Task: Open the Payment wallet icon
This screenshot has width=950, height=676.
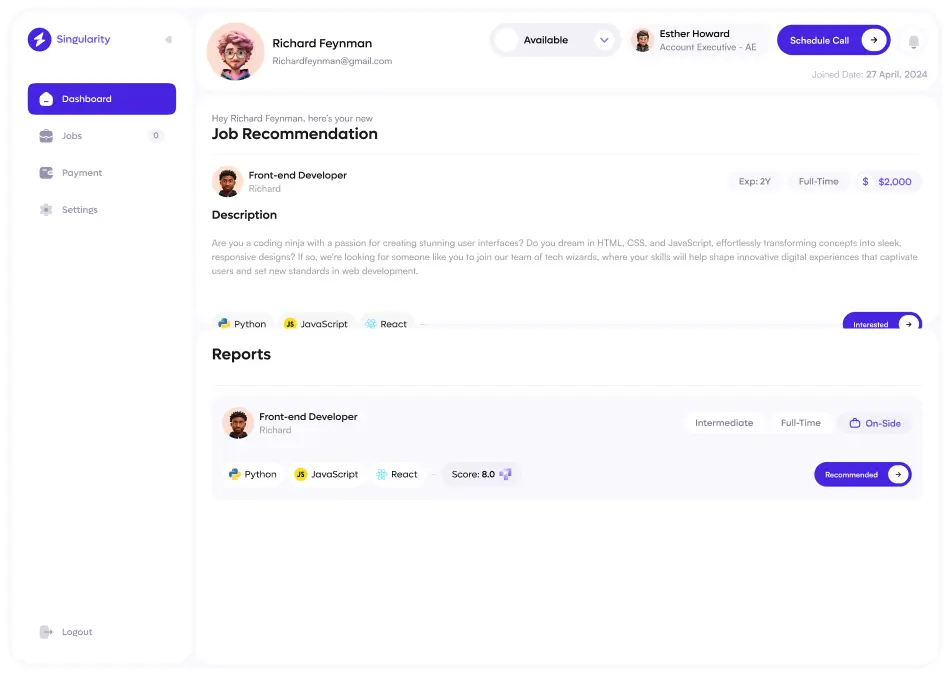Action: 45,172
